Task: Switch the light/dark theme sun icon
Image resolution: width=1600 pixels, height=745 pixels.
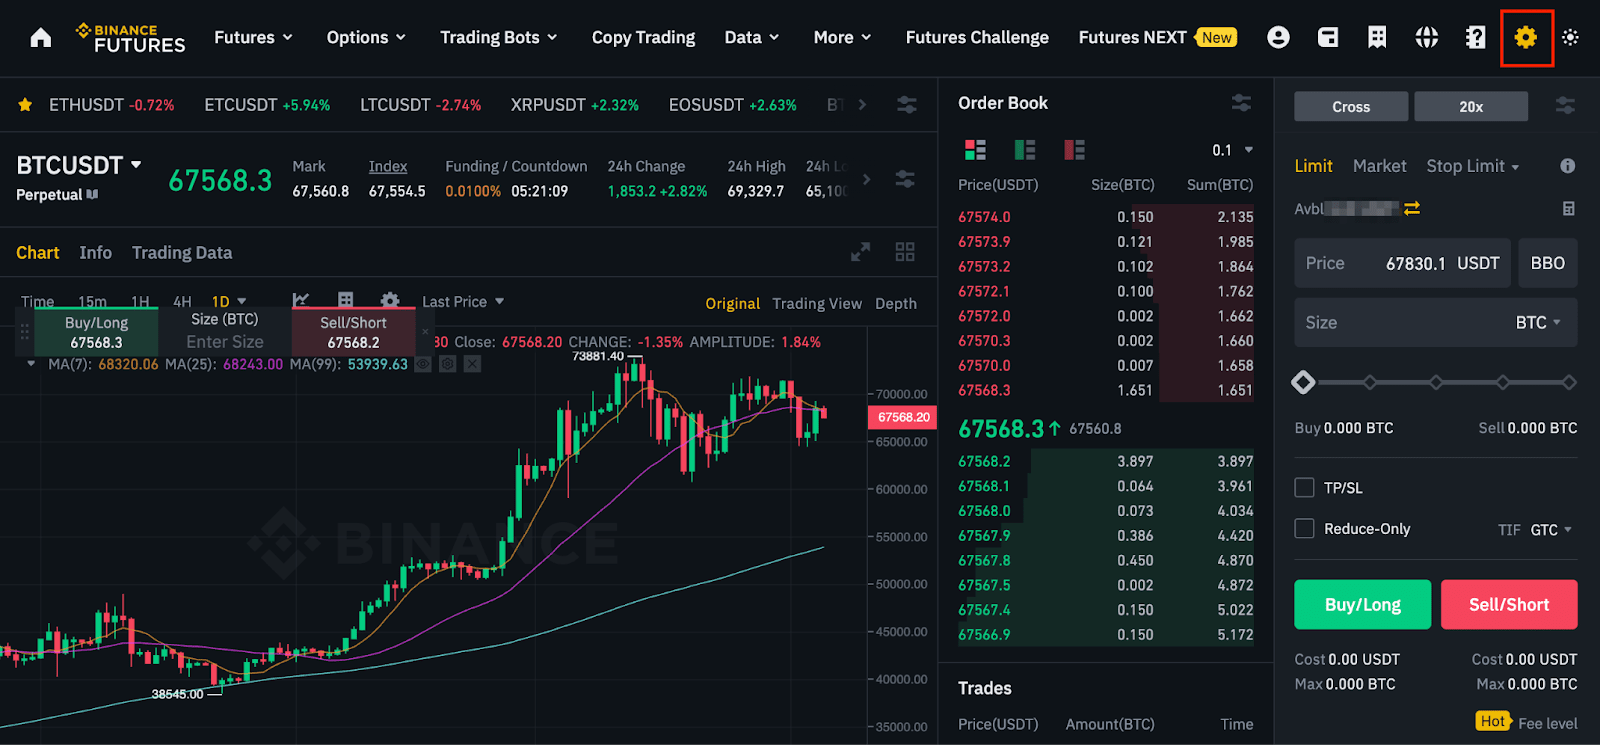Action: tap(1570, 38)
